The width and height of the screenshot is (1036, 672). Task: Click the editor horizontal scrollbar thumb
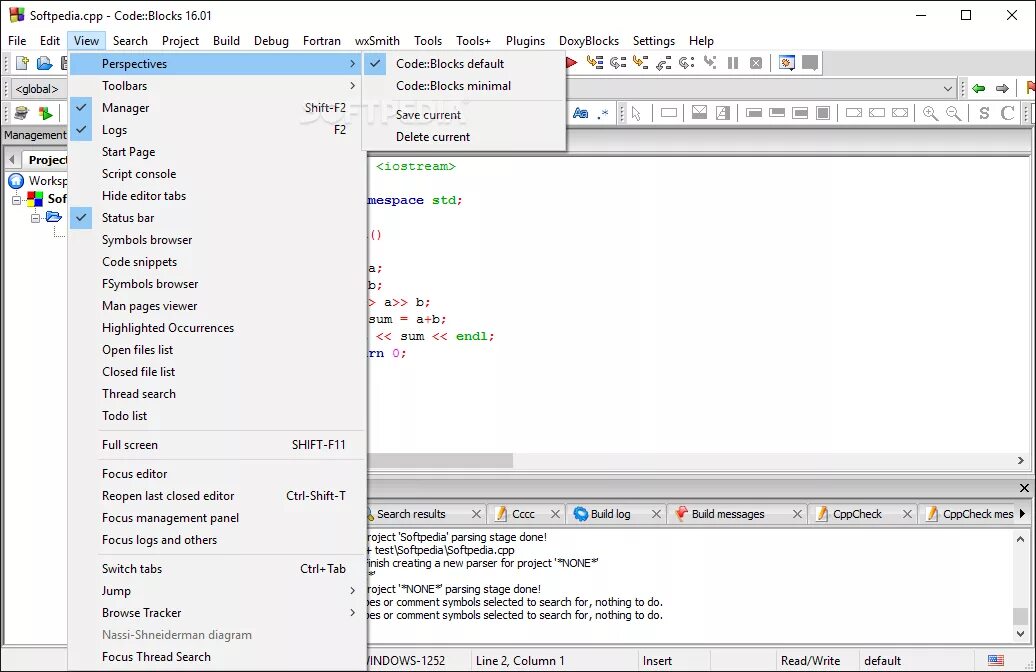click(x=439, y=461)
